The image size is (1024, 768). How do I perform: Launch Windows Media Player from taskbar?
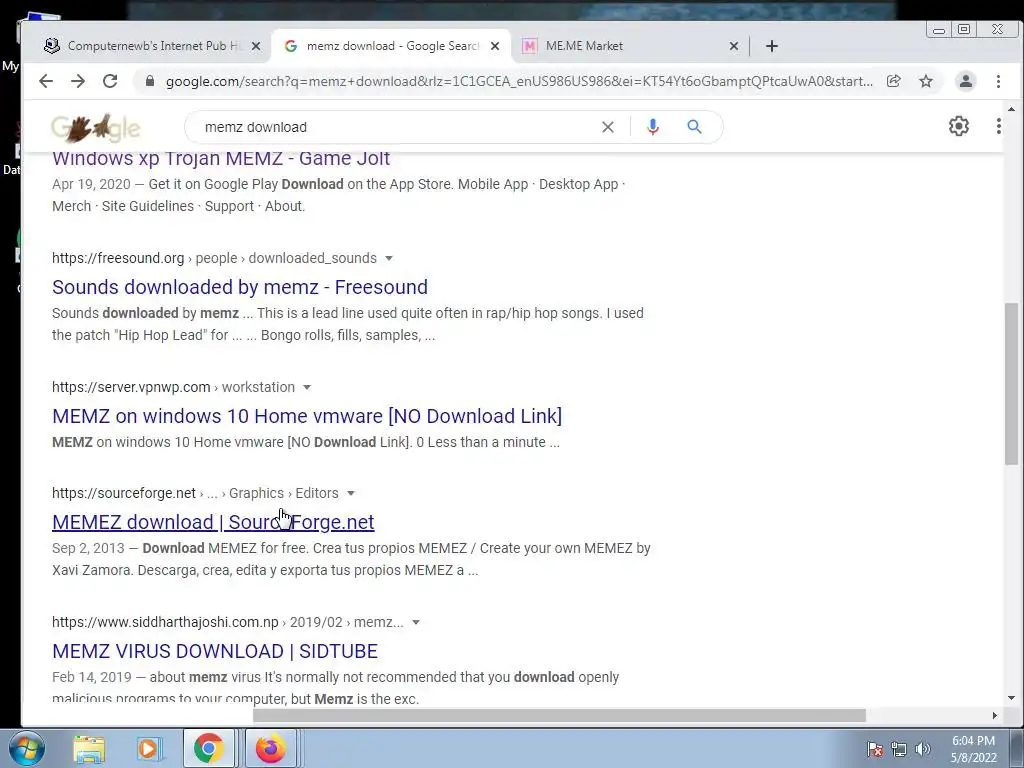148,748
